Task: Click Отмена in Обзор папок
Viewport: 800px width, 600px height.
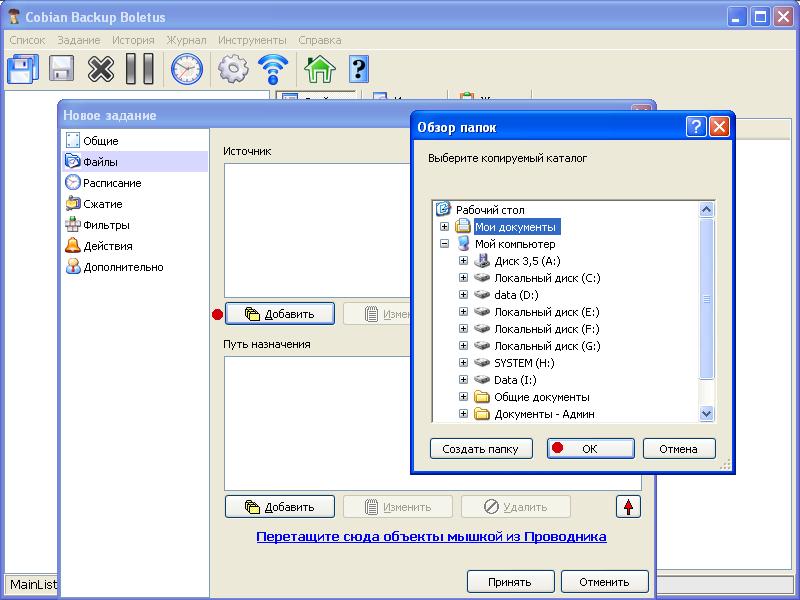Action: [x=679, y=449]
